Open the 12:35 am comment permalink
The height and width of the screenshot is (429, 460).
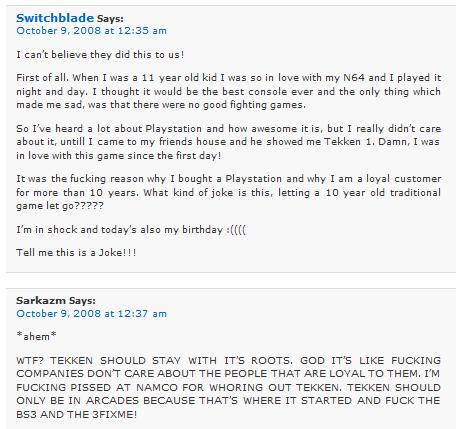coord(91,31)
